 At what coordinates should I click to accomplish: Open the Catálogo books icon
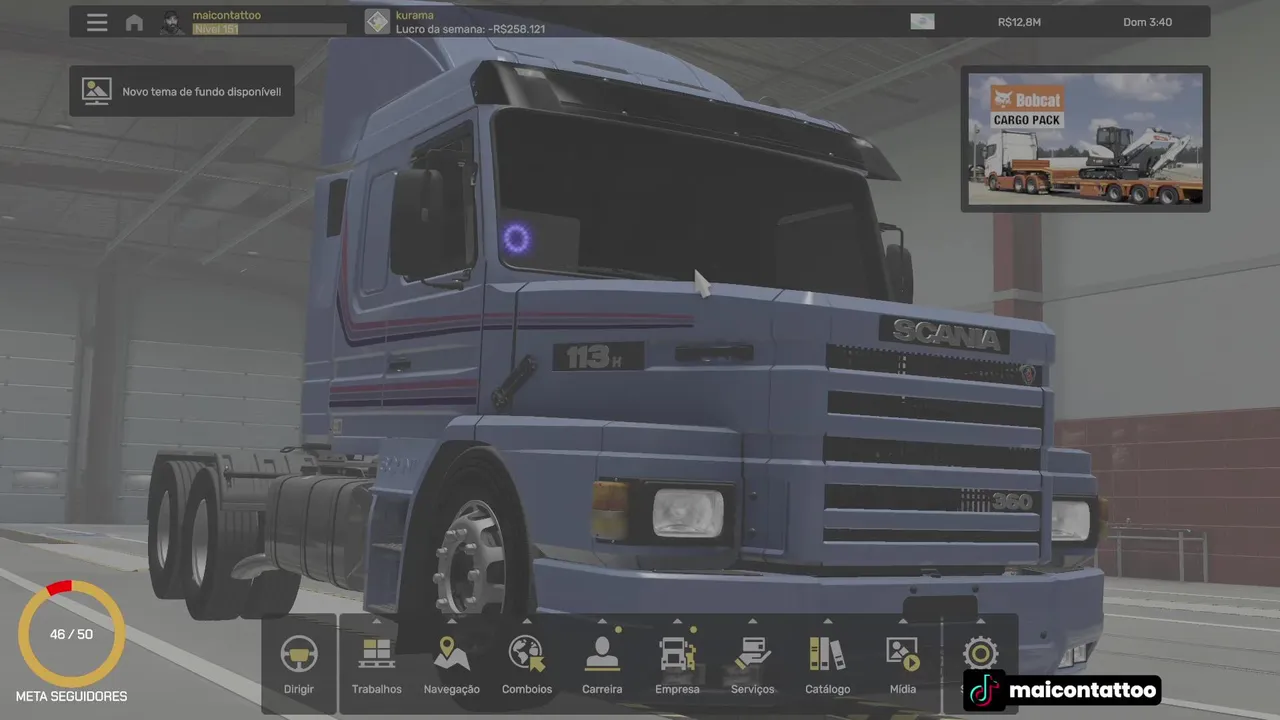[827, 654]
